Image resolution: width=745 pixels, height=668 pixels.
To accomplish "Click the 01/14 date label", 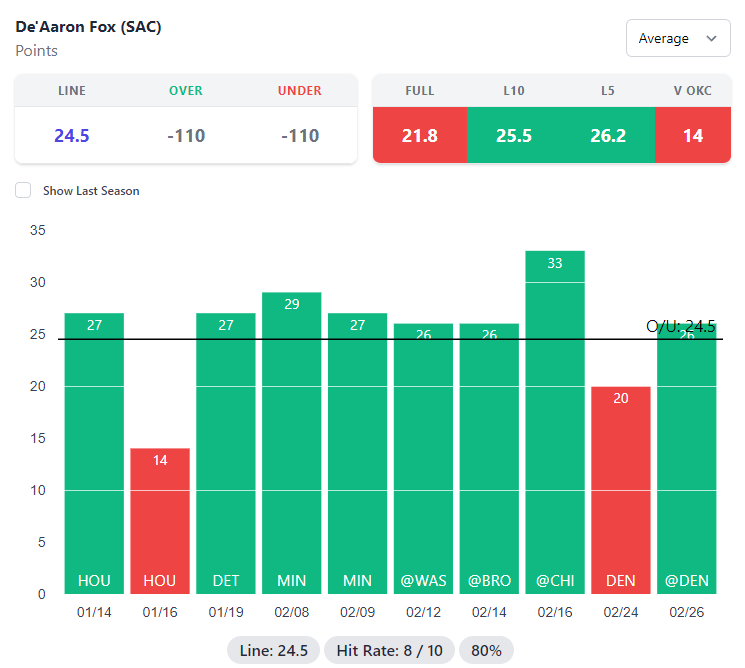I will click(x=94, y=612).
